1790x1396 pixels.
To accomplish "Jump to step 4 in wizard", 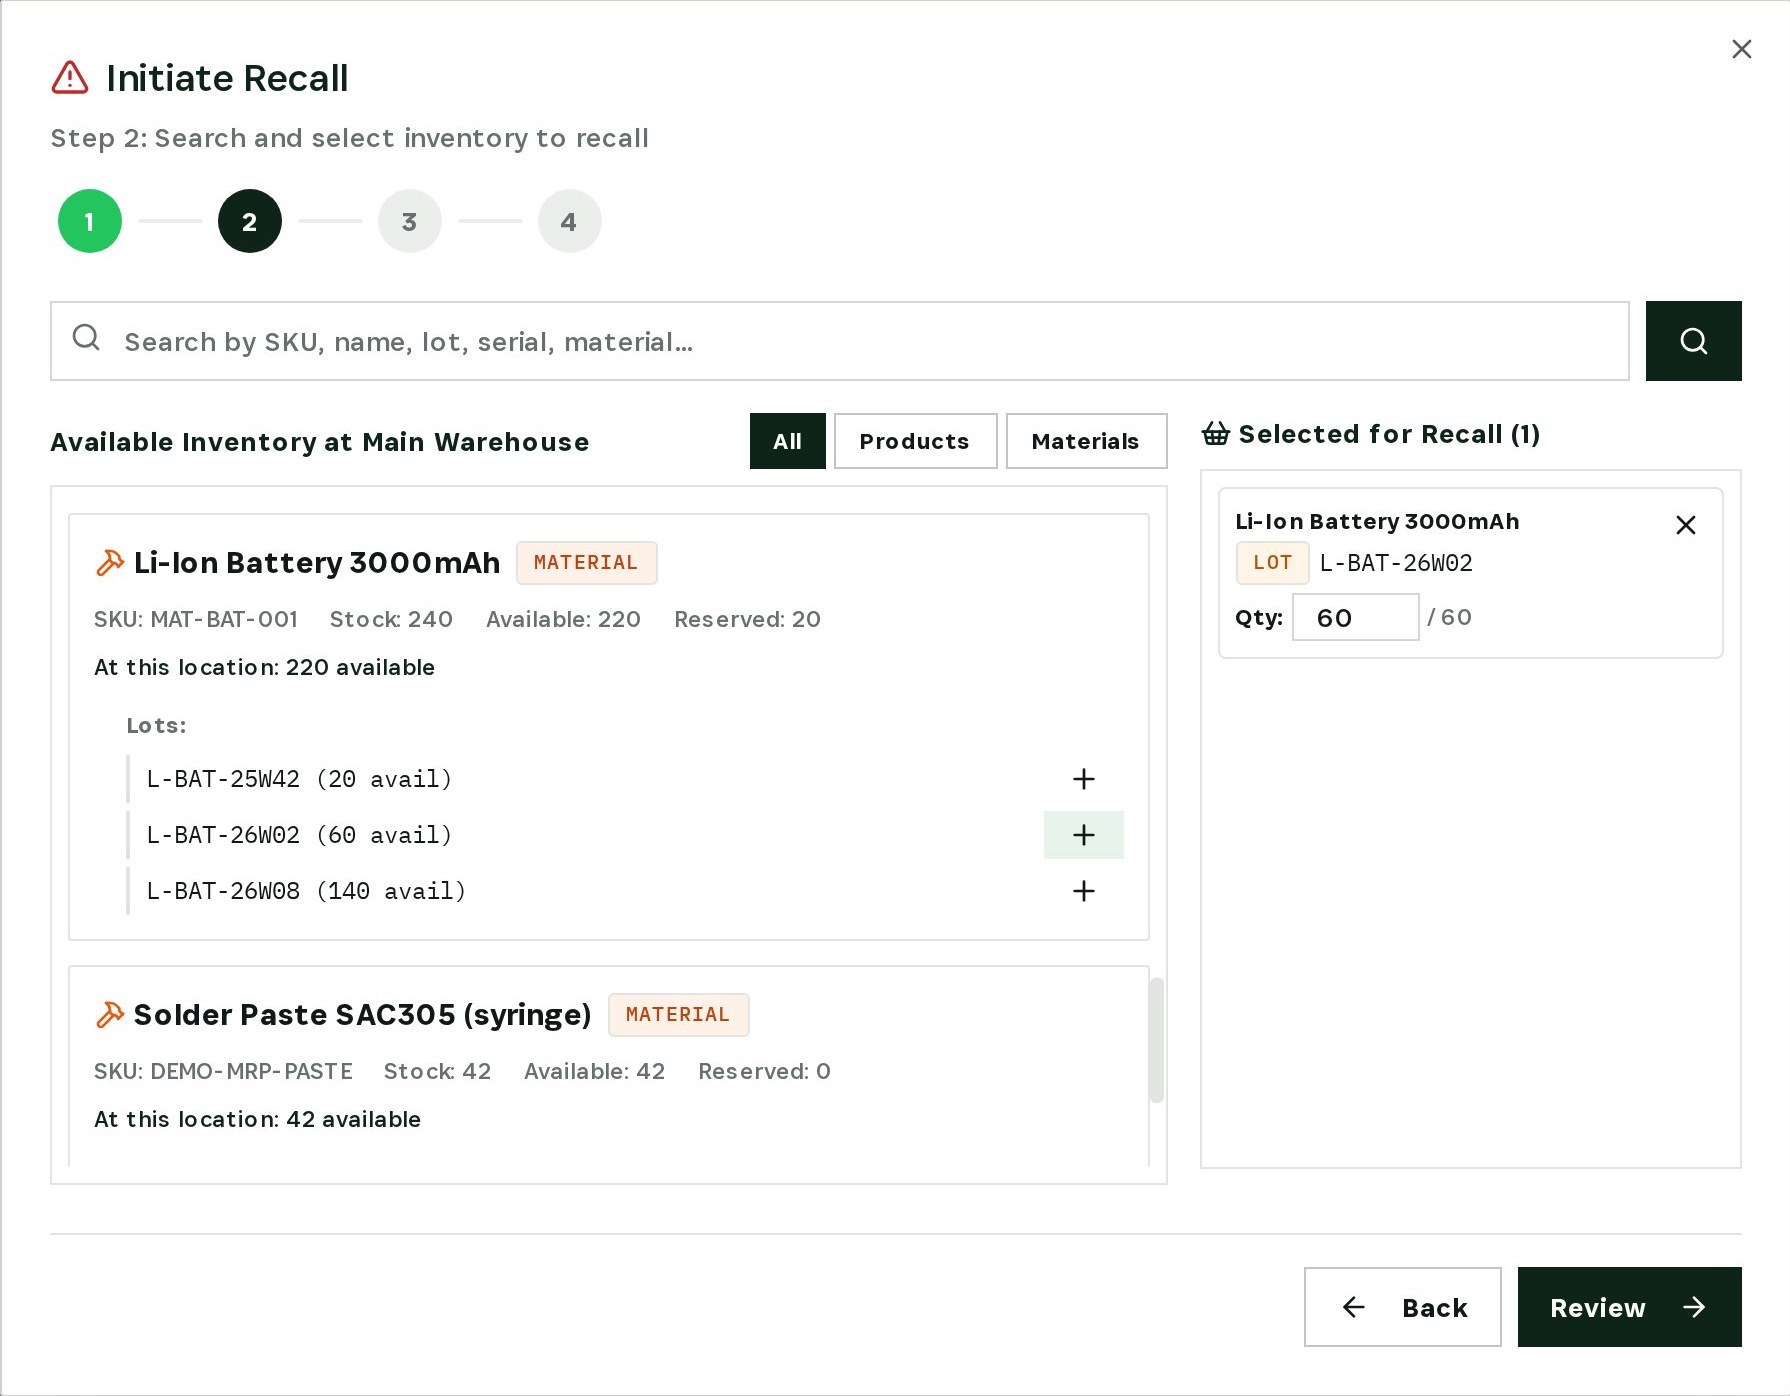I will 570,221.
